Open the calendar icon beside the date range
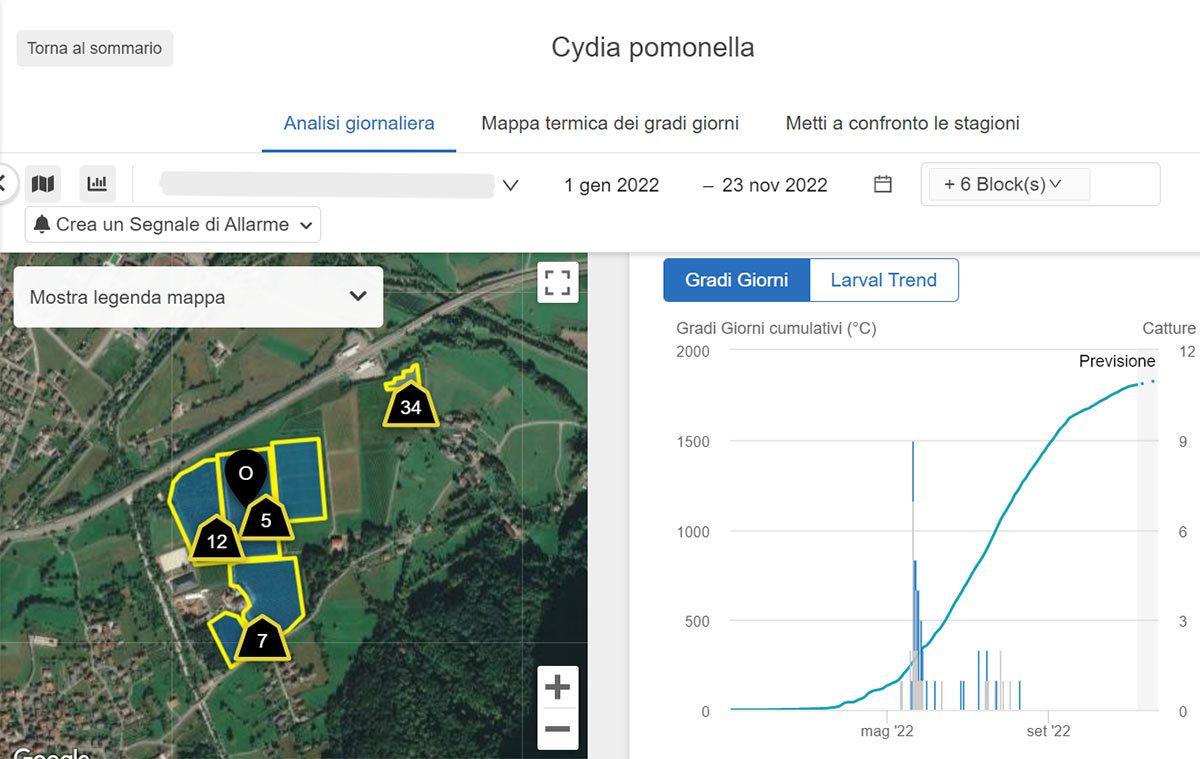Image resolution: width=1200 pixels, height=759 pixels. 882,184
